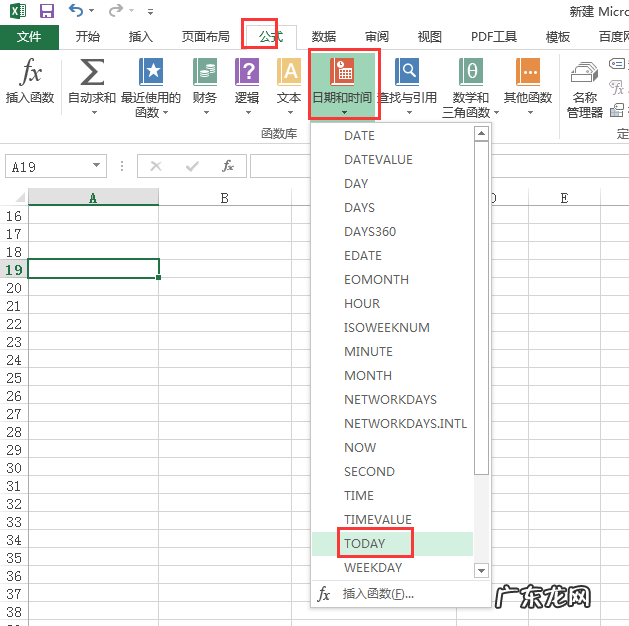This screenshot has width=629, height=626.
Task: Open the 文本 text functions icon
Action: pos(289,72)
